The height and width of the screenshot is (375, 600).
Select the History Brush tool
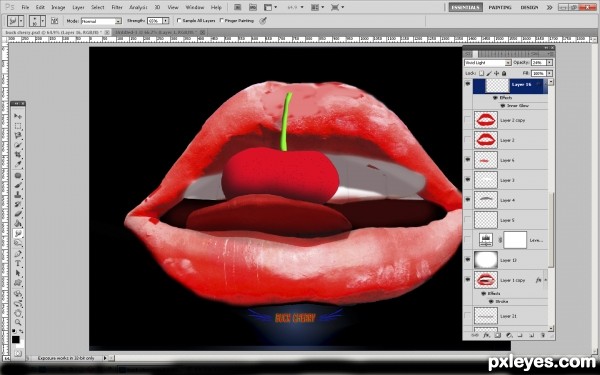(x=18, y=204)
